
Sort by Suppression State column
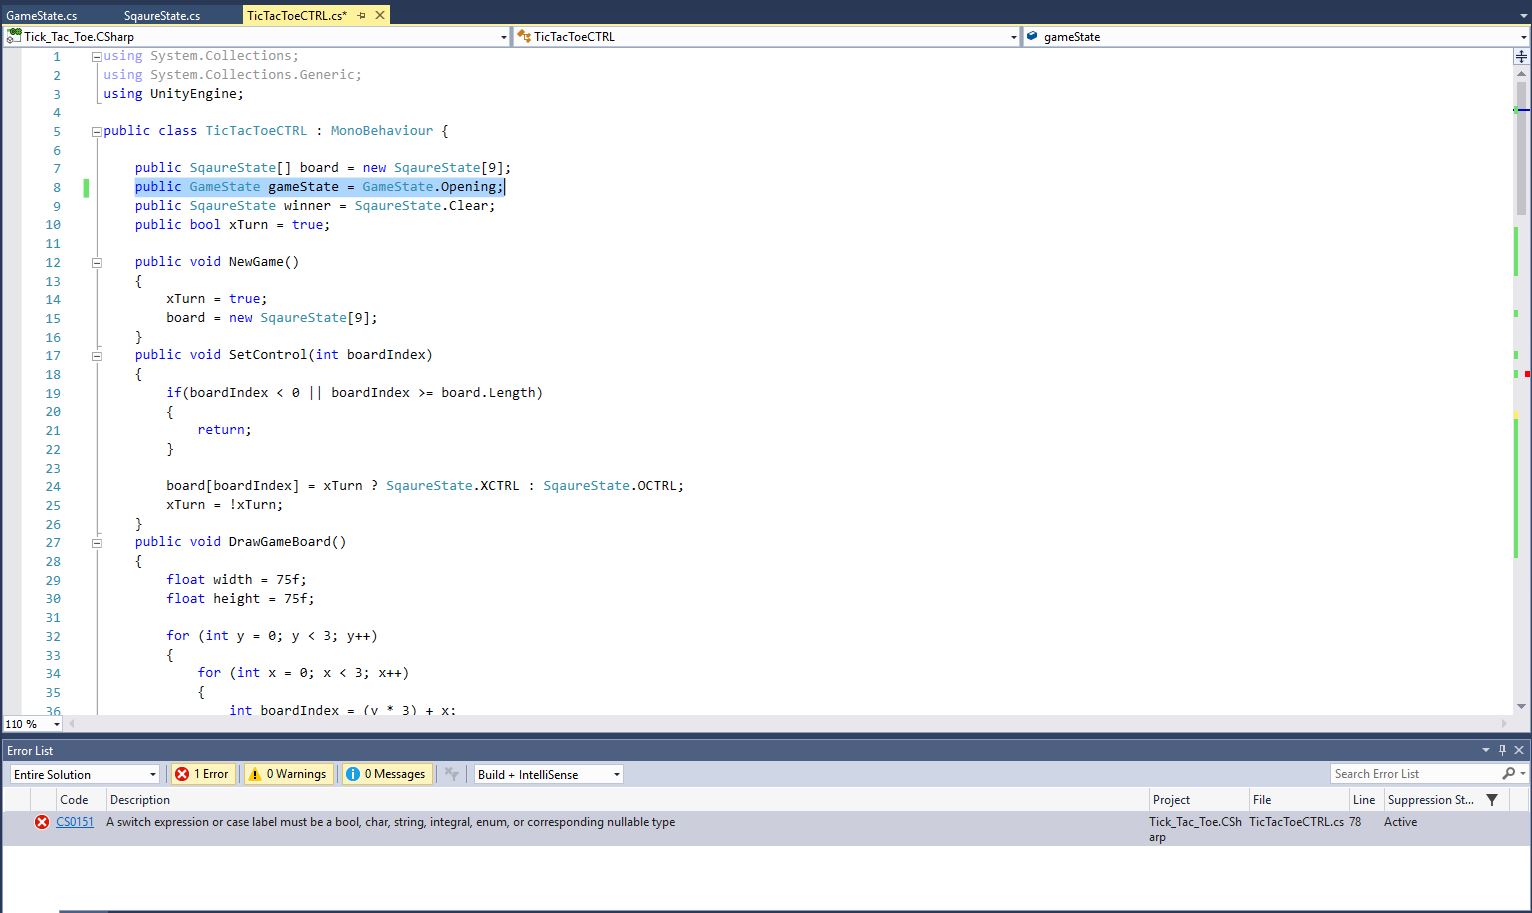click(x=1430, y=800)
